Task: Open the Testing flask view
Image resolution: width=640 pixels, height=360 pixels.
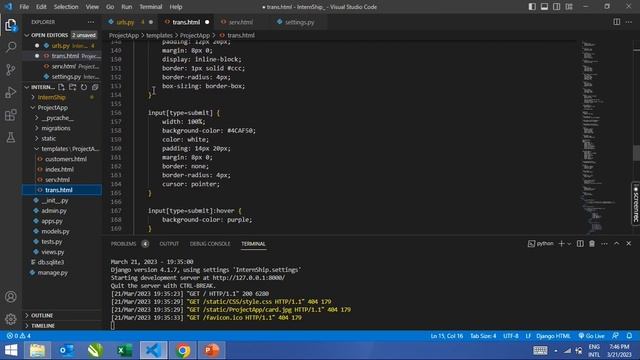Action: pyautogui.click(x=11, y=138)
